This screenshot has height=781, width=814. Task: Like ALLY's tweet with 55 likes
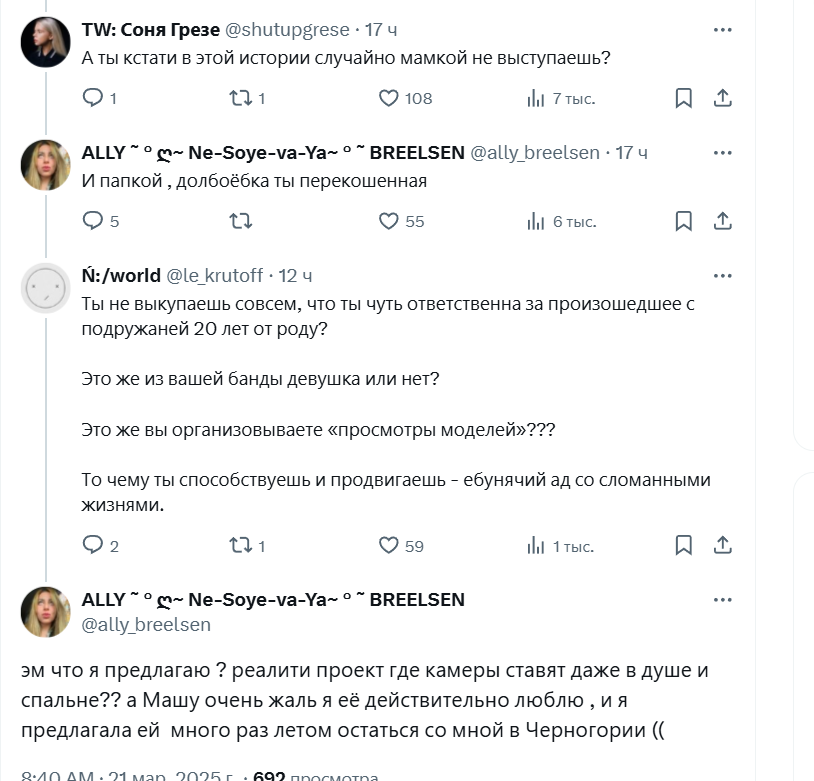pos(389,221)
